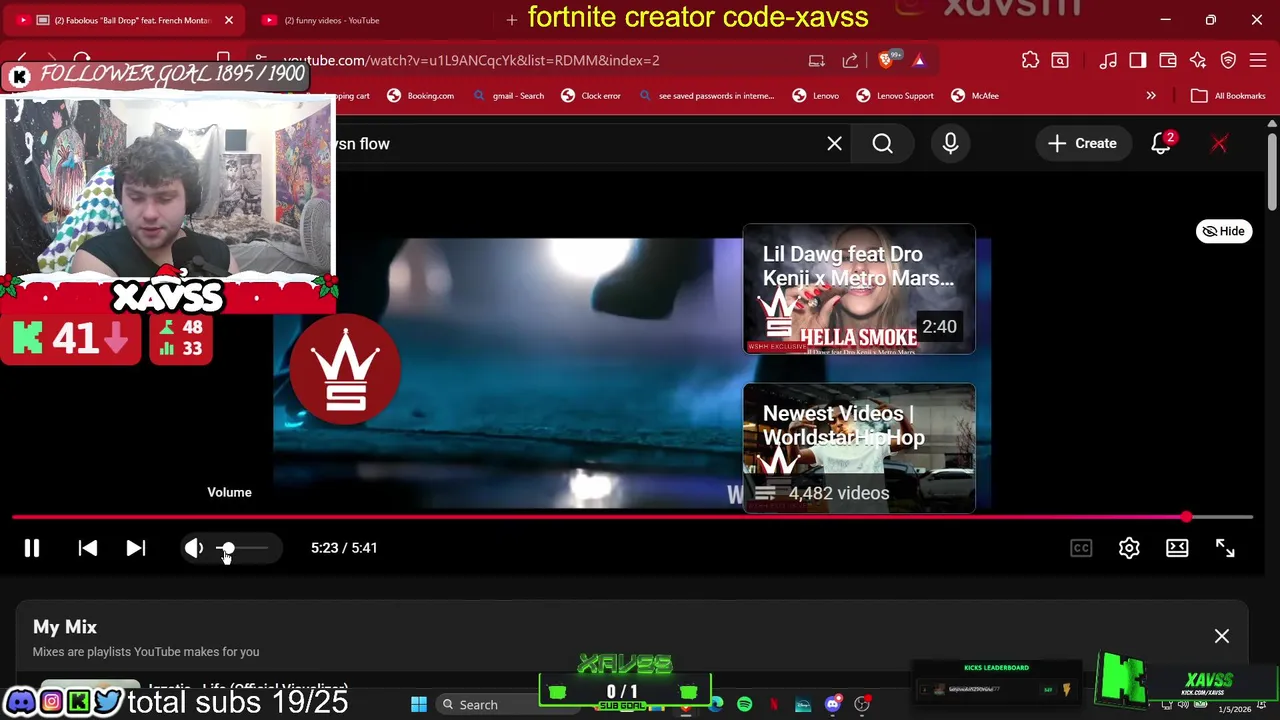1280x720 pixels.
Task: Open Windows Start menu
Action: tap(419, 705)
